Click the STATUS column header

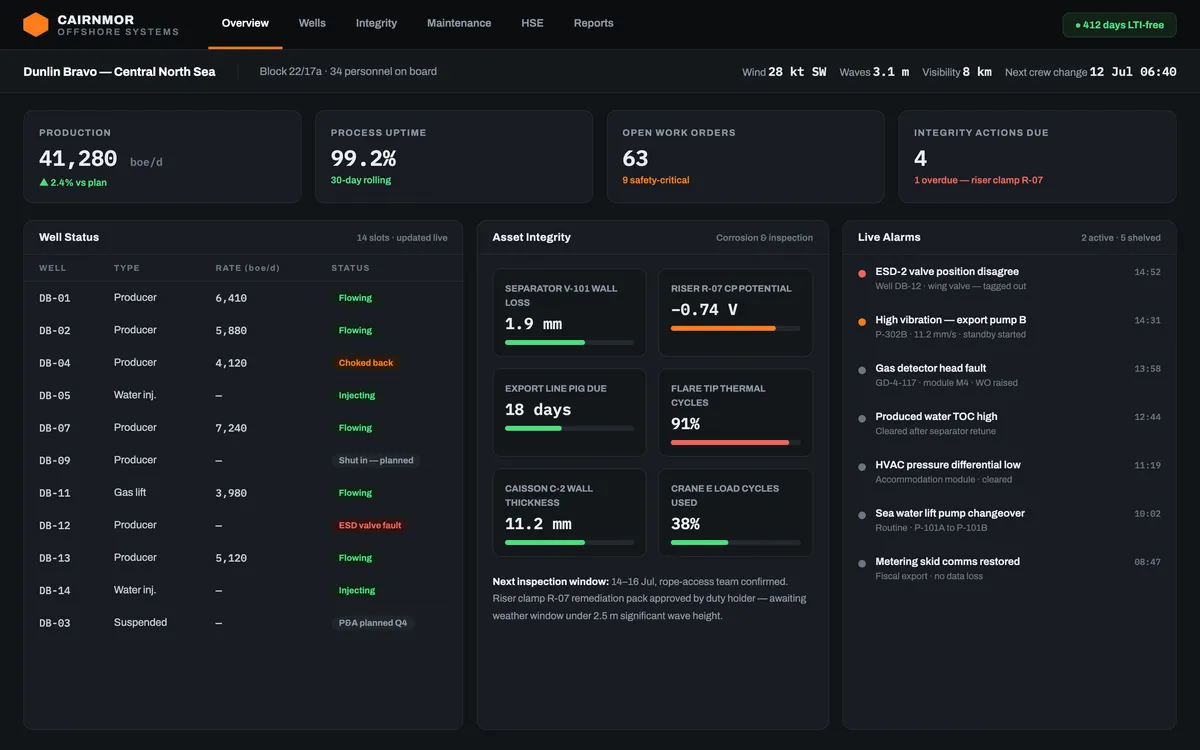(350, 268)
